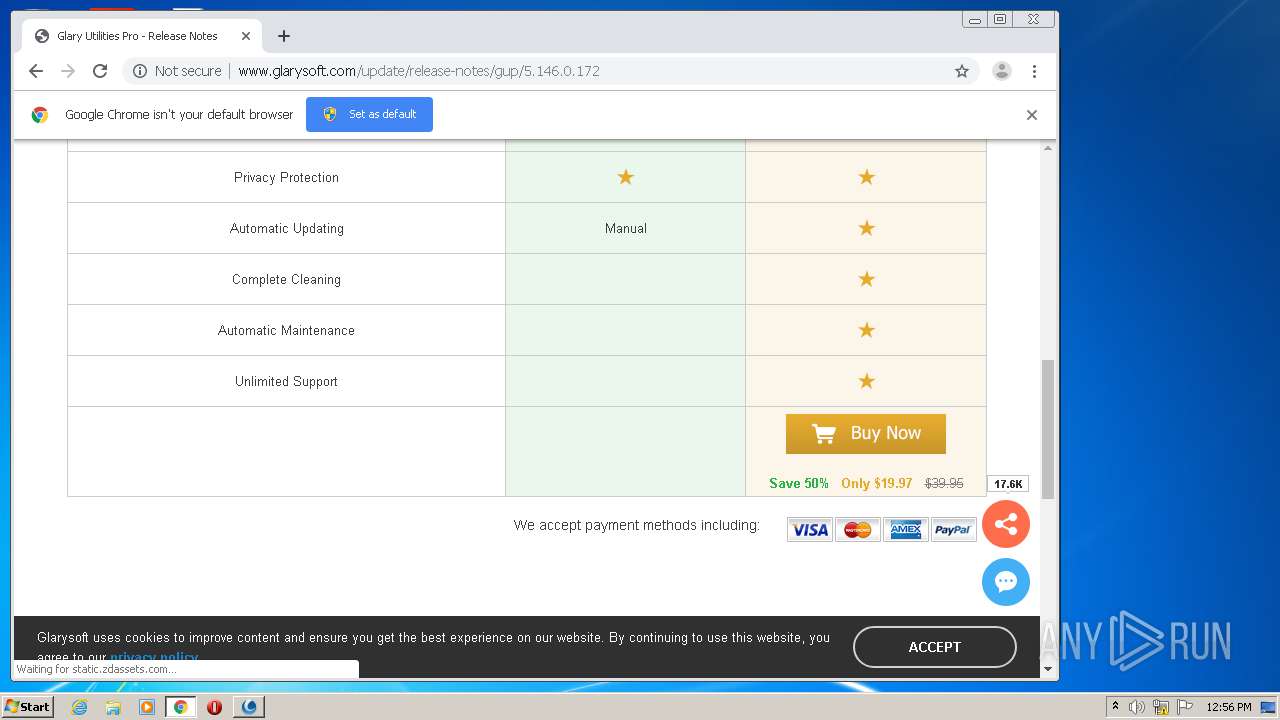Click the Buy Now button

pyautogui.click(x=866, y=434)
